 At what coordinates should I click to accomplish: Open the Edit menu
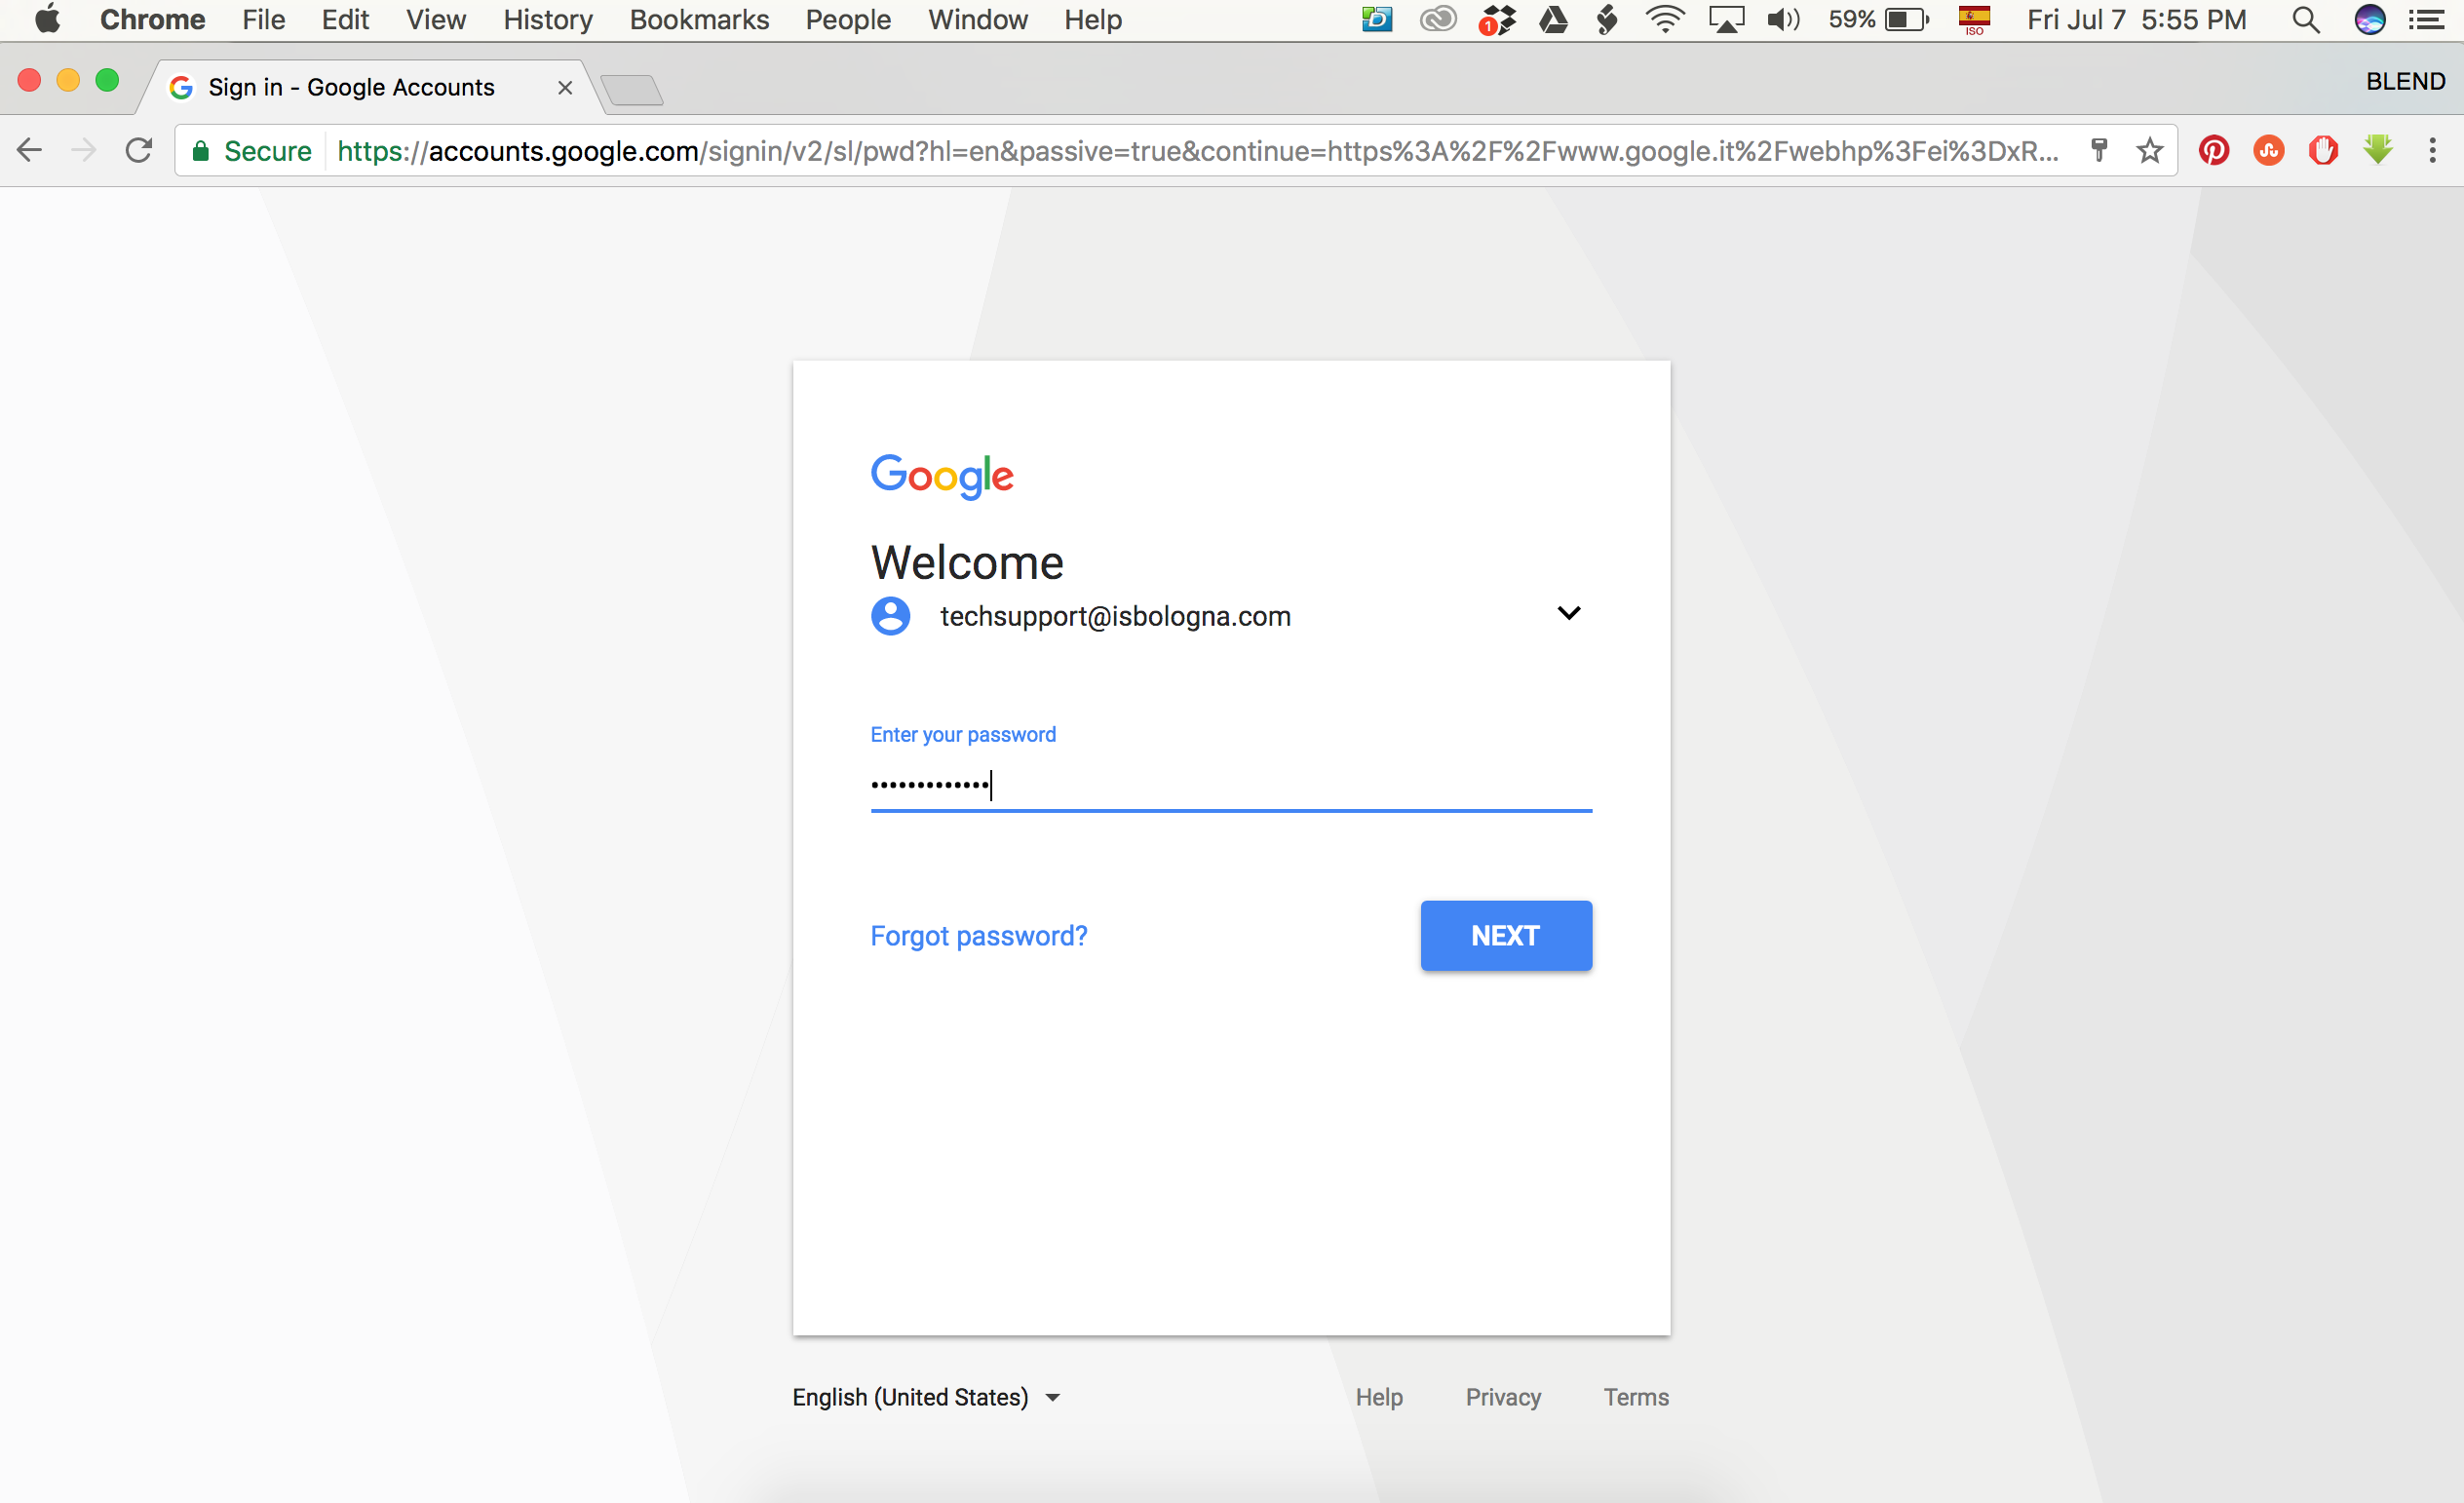[x=345, y=20]
